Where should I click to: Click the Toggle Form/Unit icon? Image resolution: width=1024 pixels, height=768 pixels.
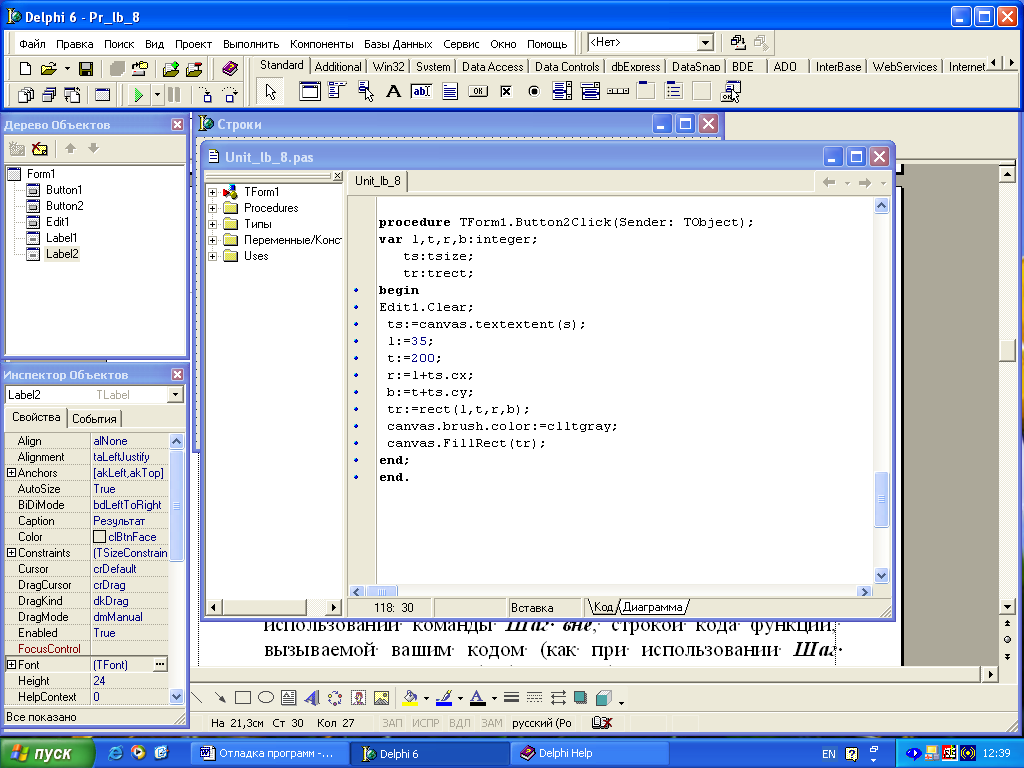(72, 95)
